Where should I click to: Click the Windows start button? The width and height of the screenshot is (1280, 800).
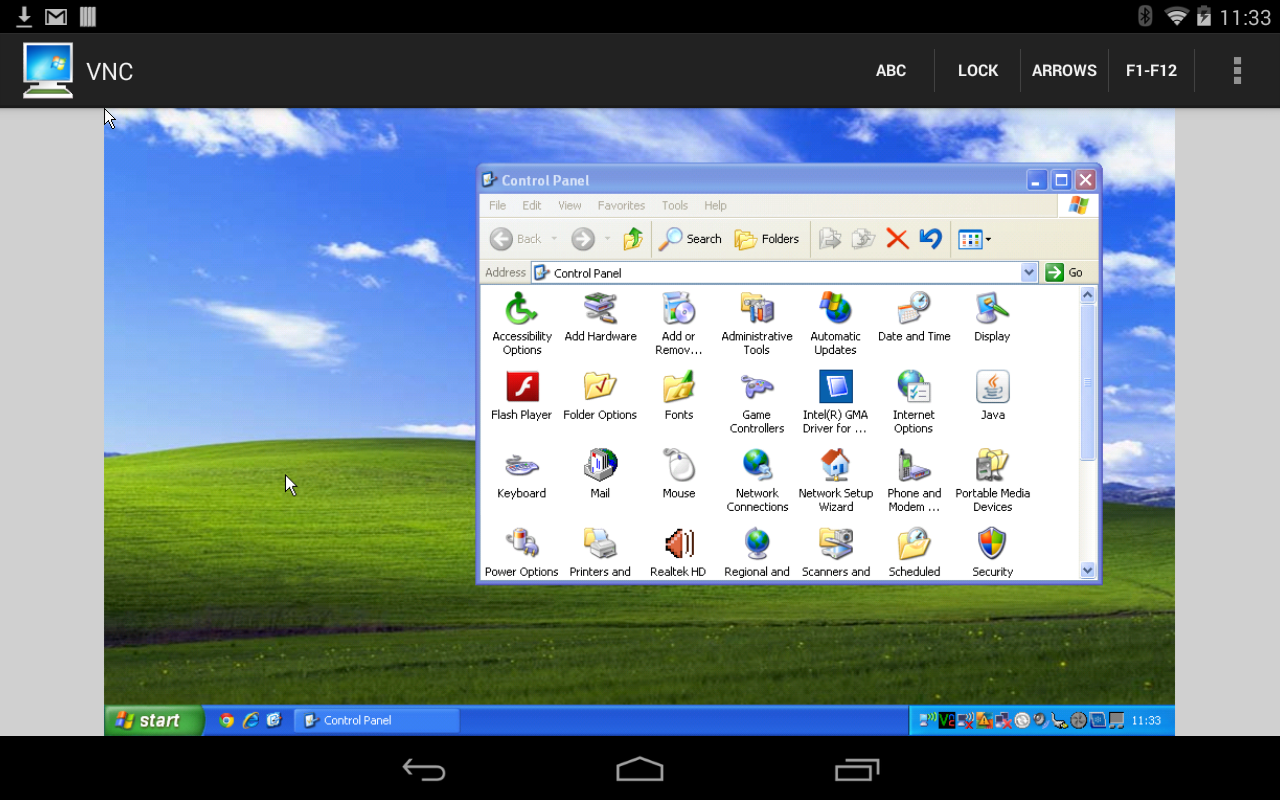[153, 720]
